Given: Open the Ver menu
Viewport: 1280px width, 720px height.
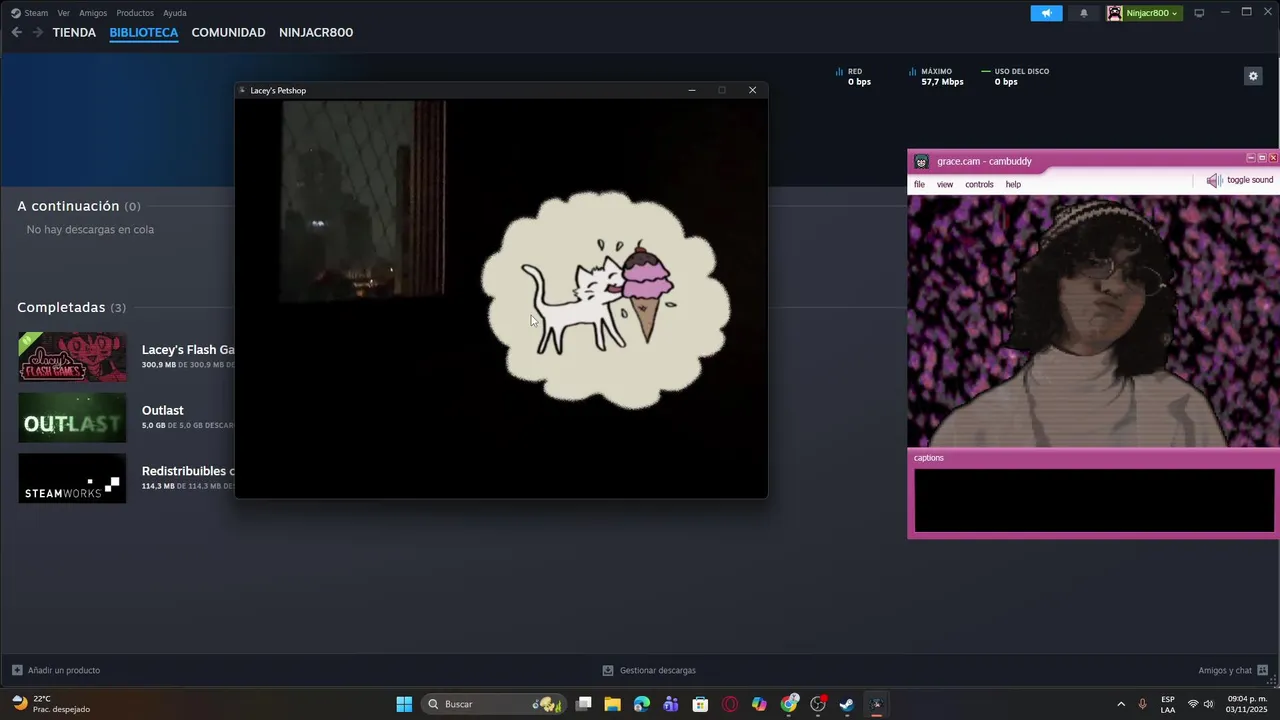Looking at the screenshot, I should 63,13.
